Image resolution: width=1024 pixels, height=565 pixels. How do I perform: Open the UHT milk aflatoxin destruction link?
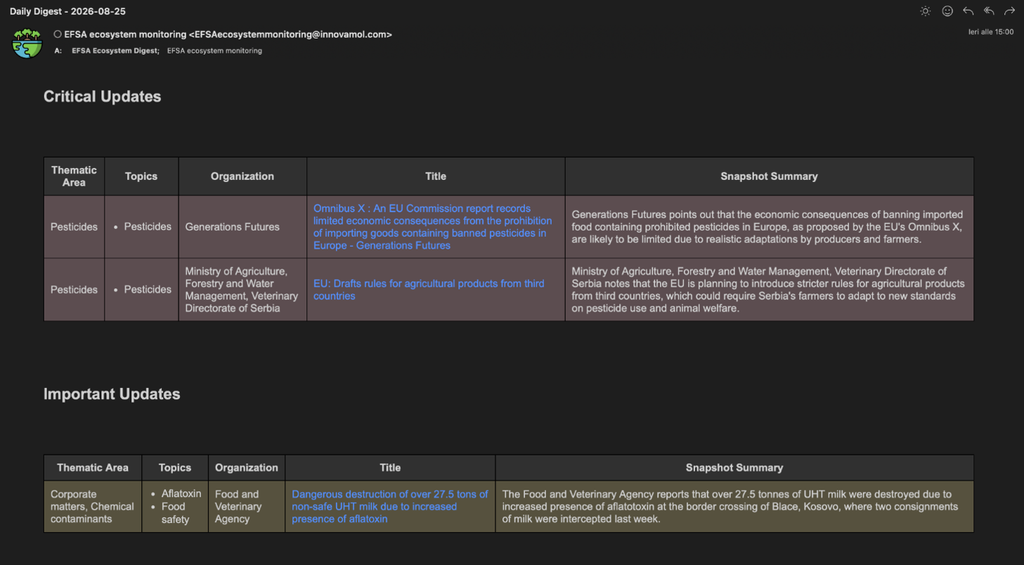pyautogui.click(x=390, y=506)
